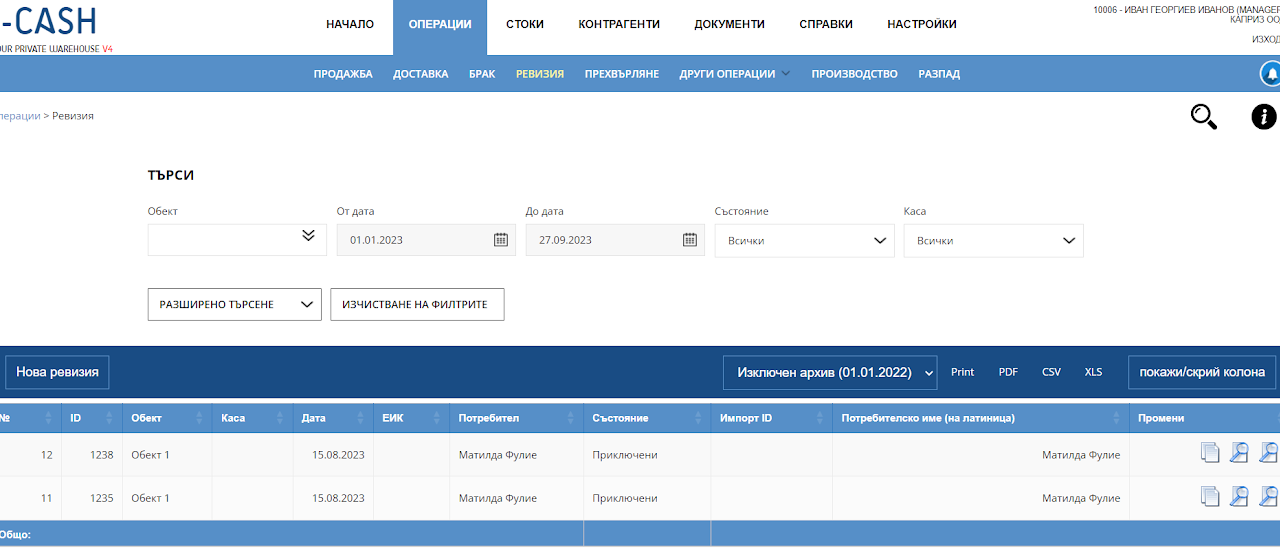1280x554 pixels.
Task: Click the До дата input field
Action: click(615, 240)
